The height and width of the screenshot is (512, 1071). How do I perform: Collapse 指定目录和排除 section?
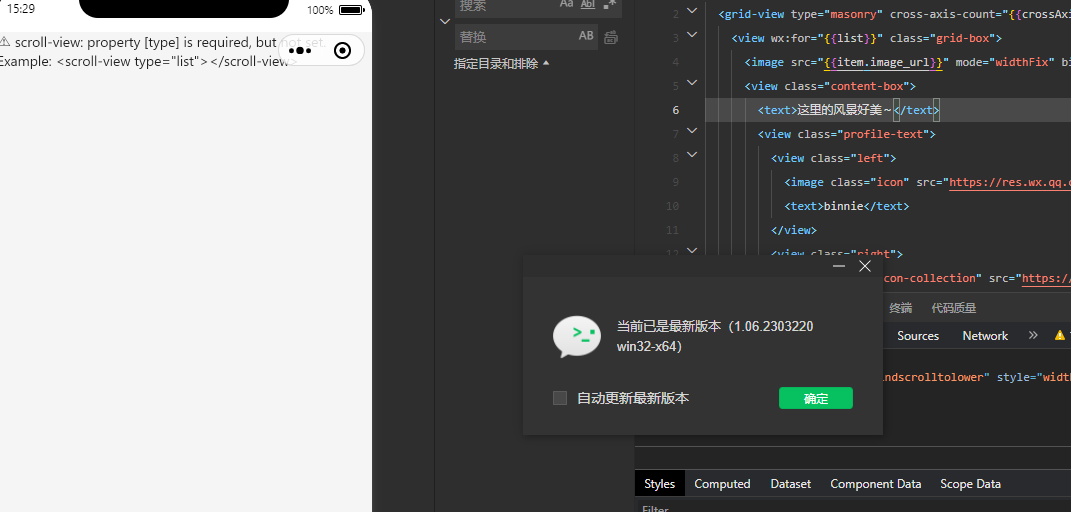[501, 63]
